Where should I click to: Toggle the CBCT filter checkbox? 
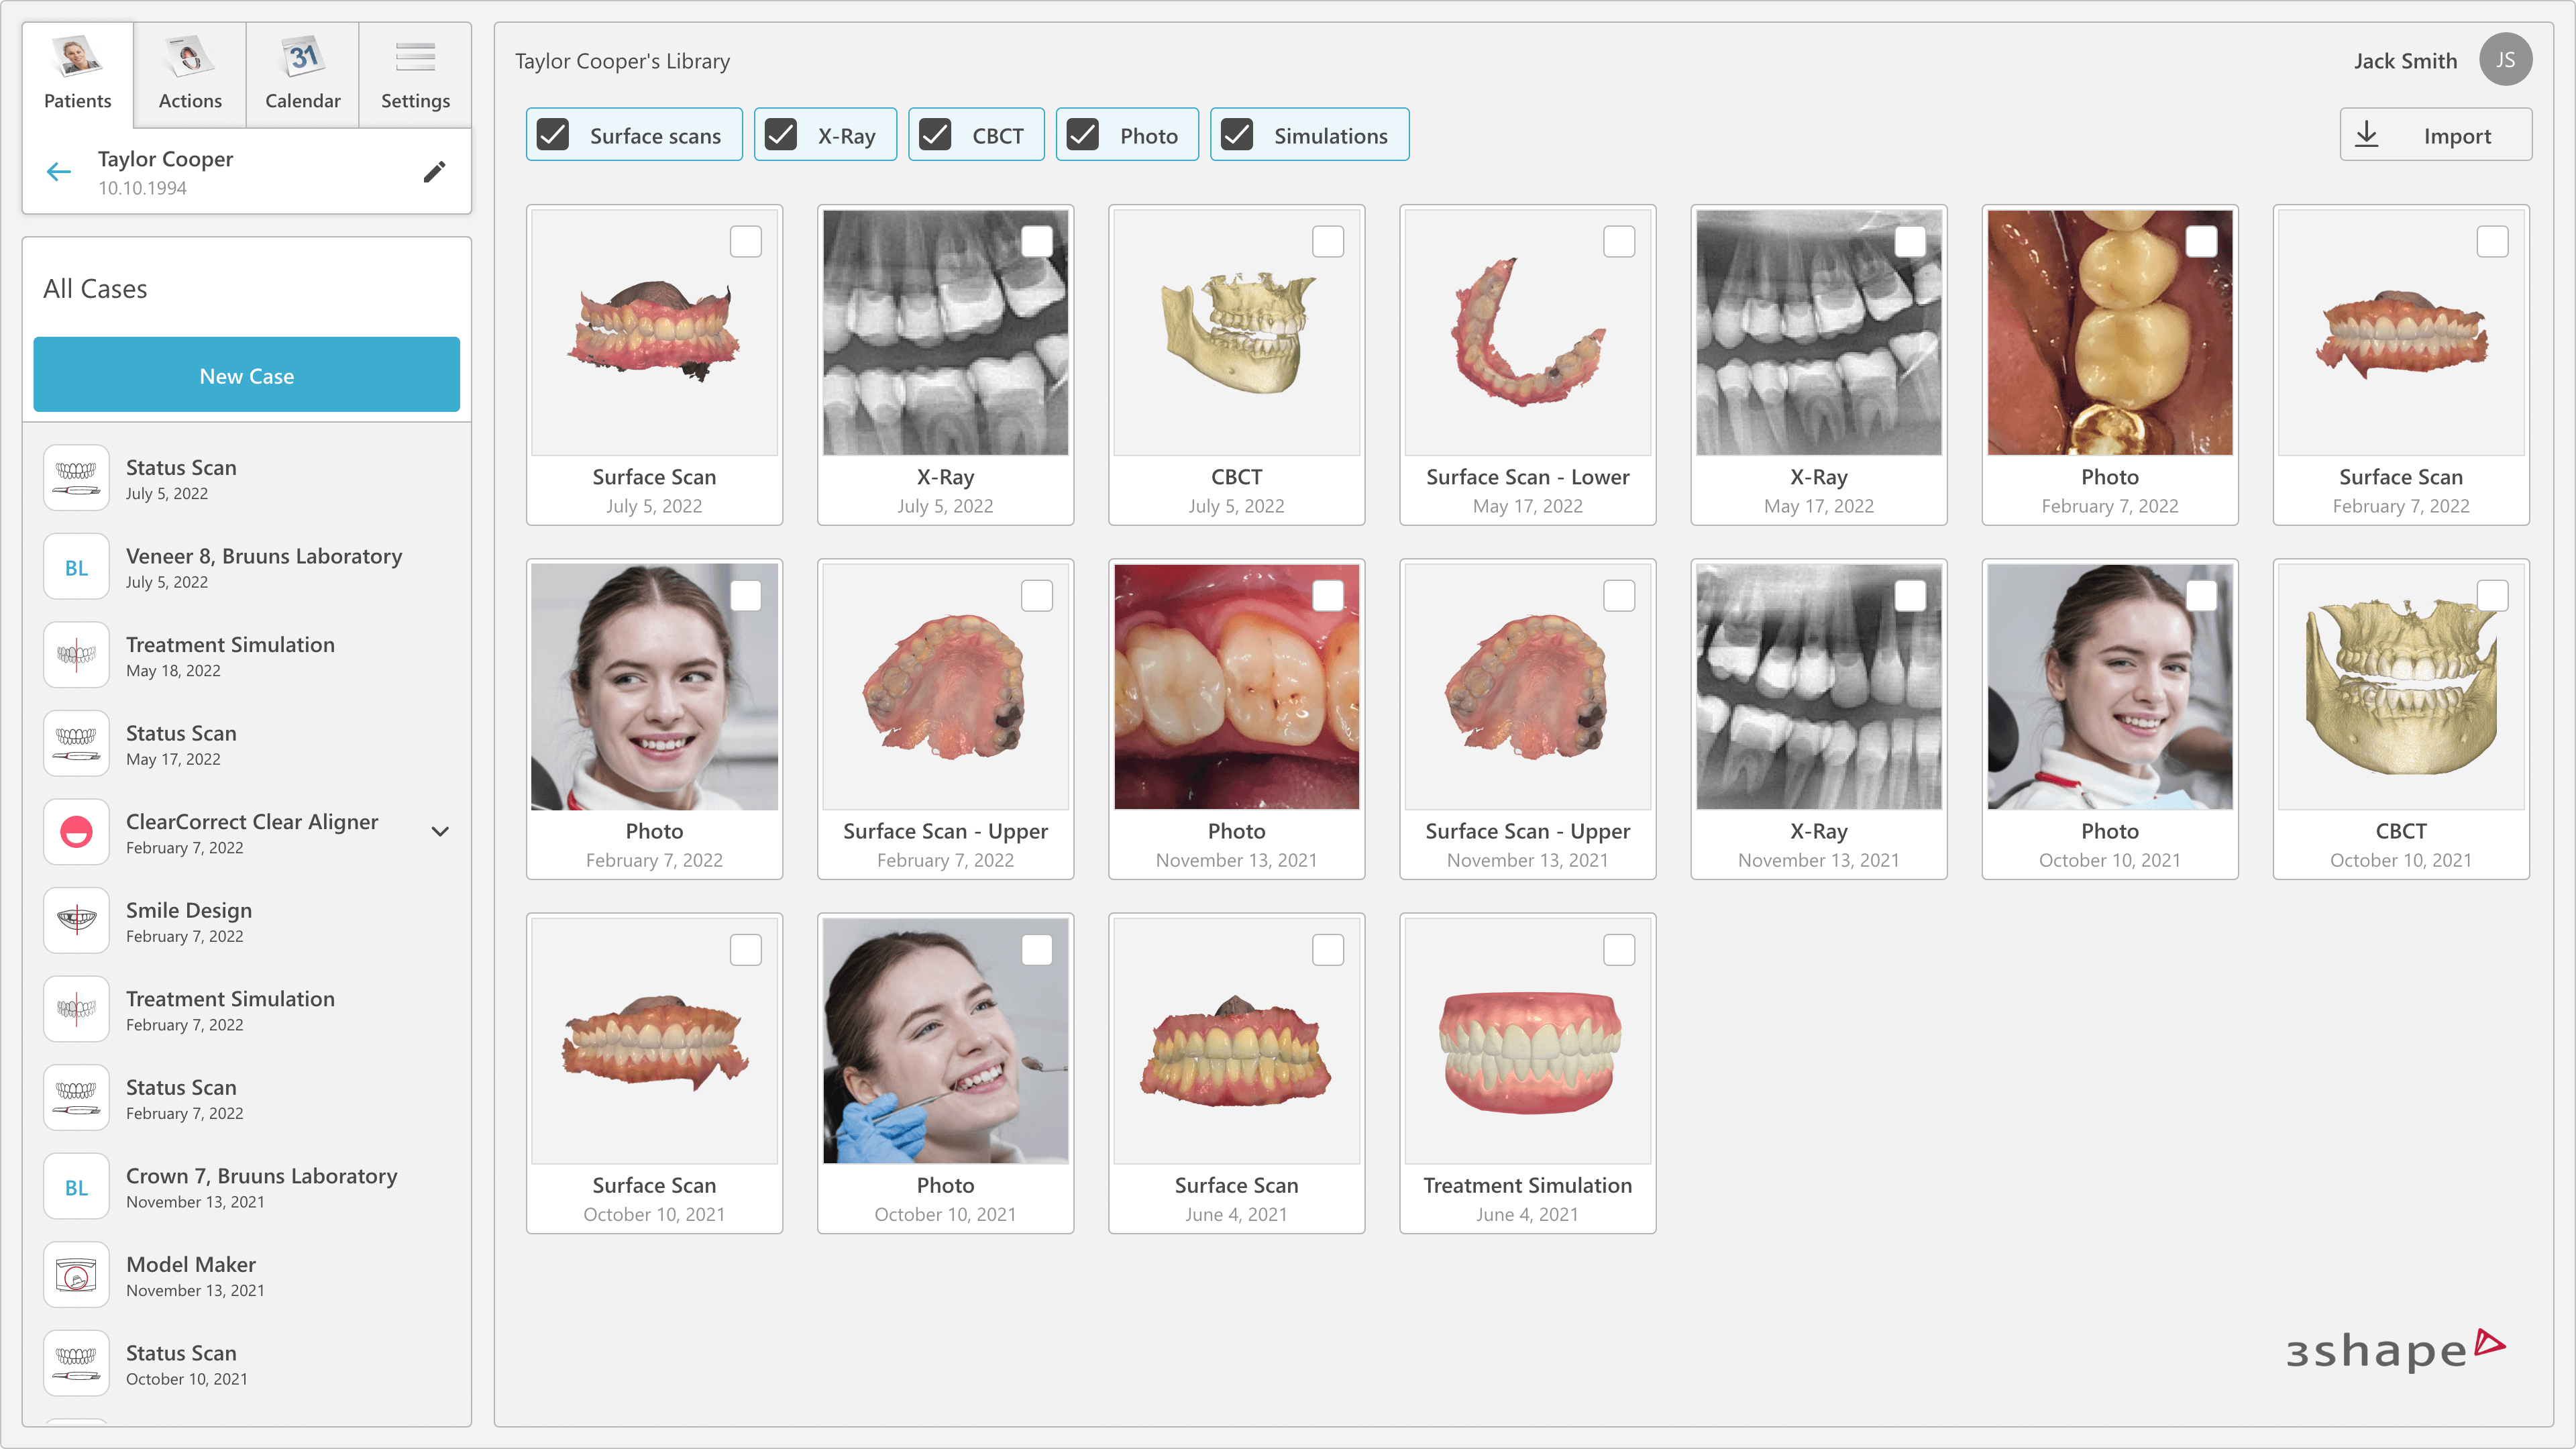click(936, 135)
